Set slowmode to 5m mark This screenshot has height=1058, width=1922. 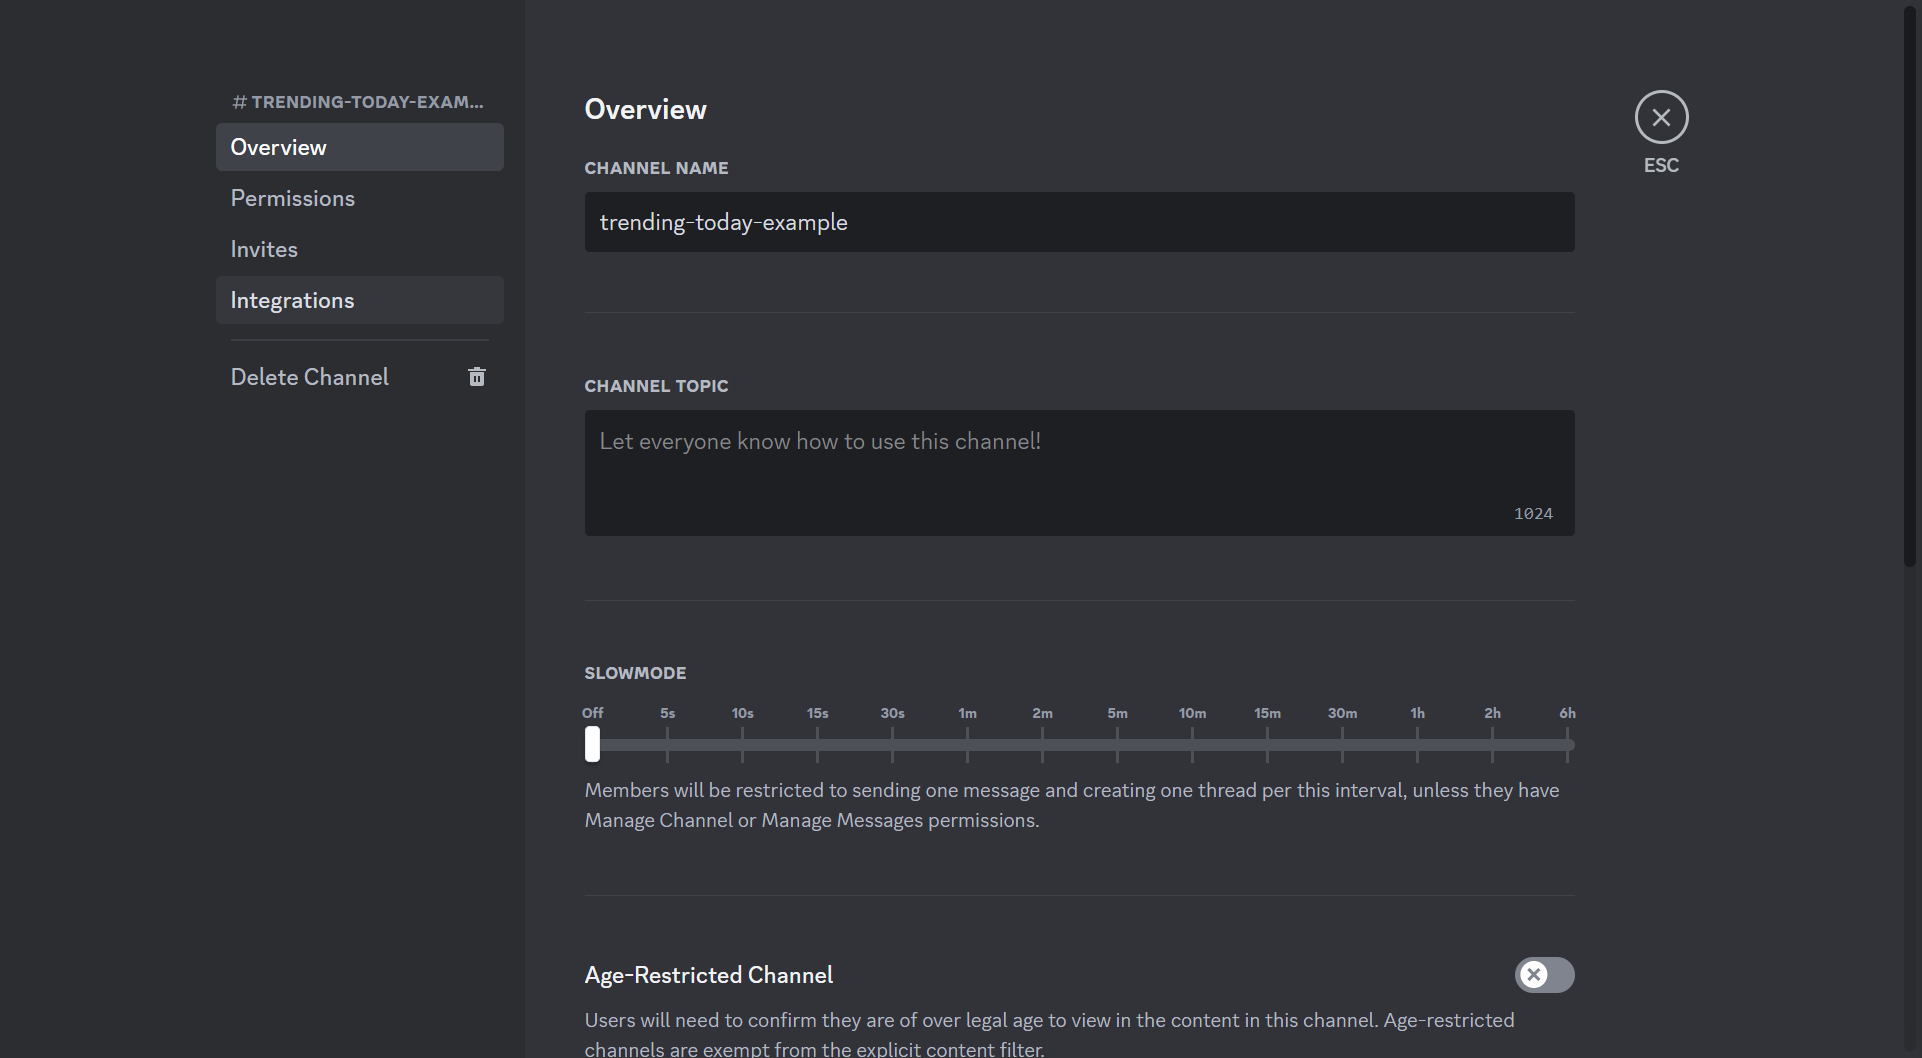pos(1117,744)
